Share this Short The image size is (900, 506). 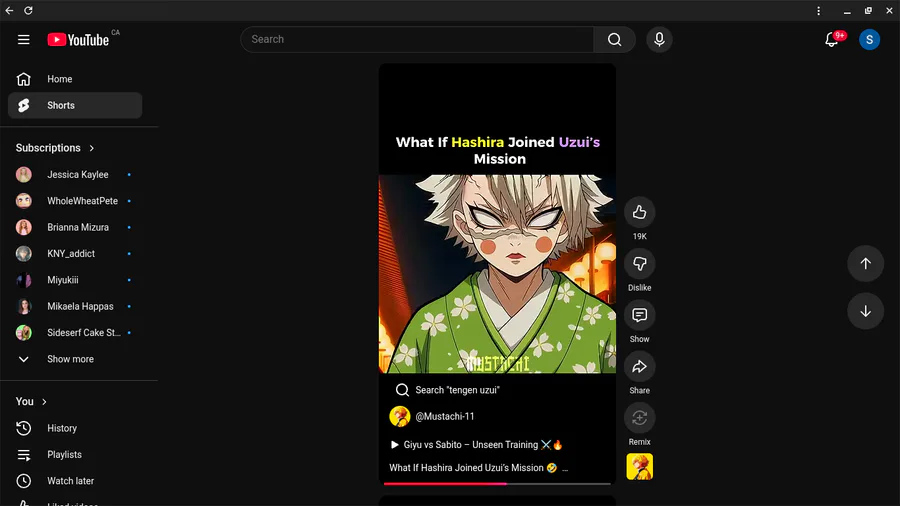coord(639,367)
